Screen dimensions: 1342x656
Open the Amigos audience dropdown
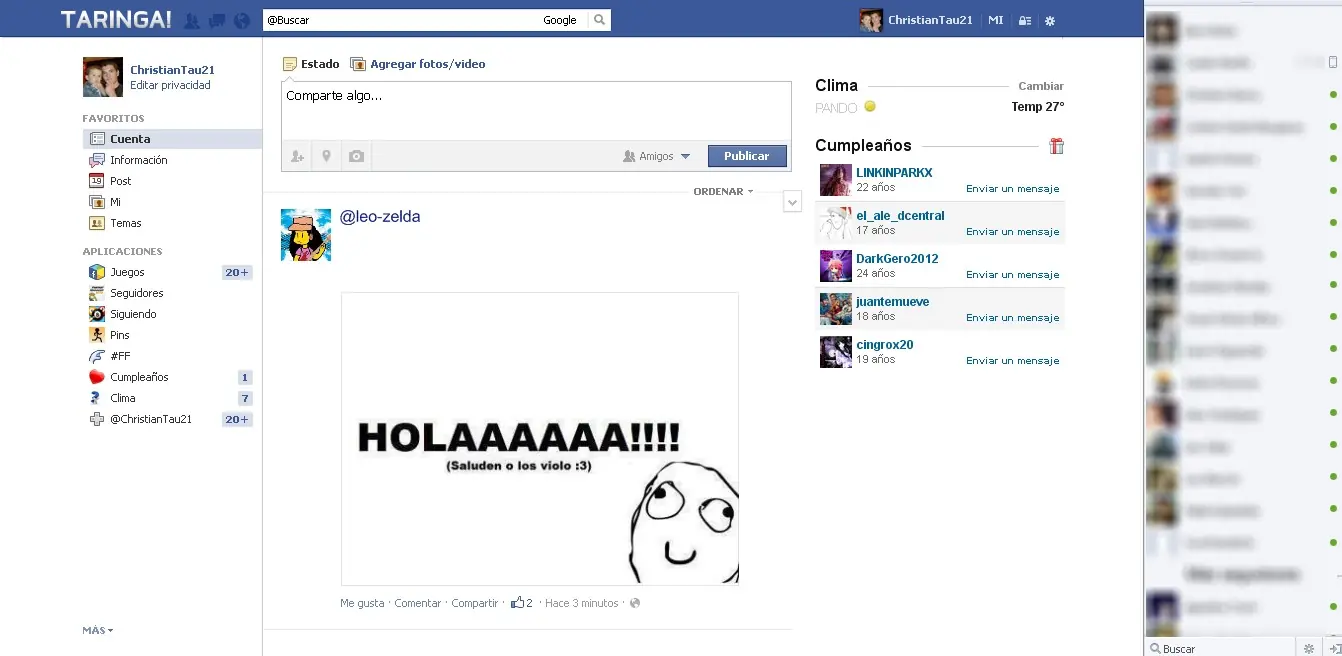tap(657, 156)
